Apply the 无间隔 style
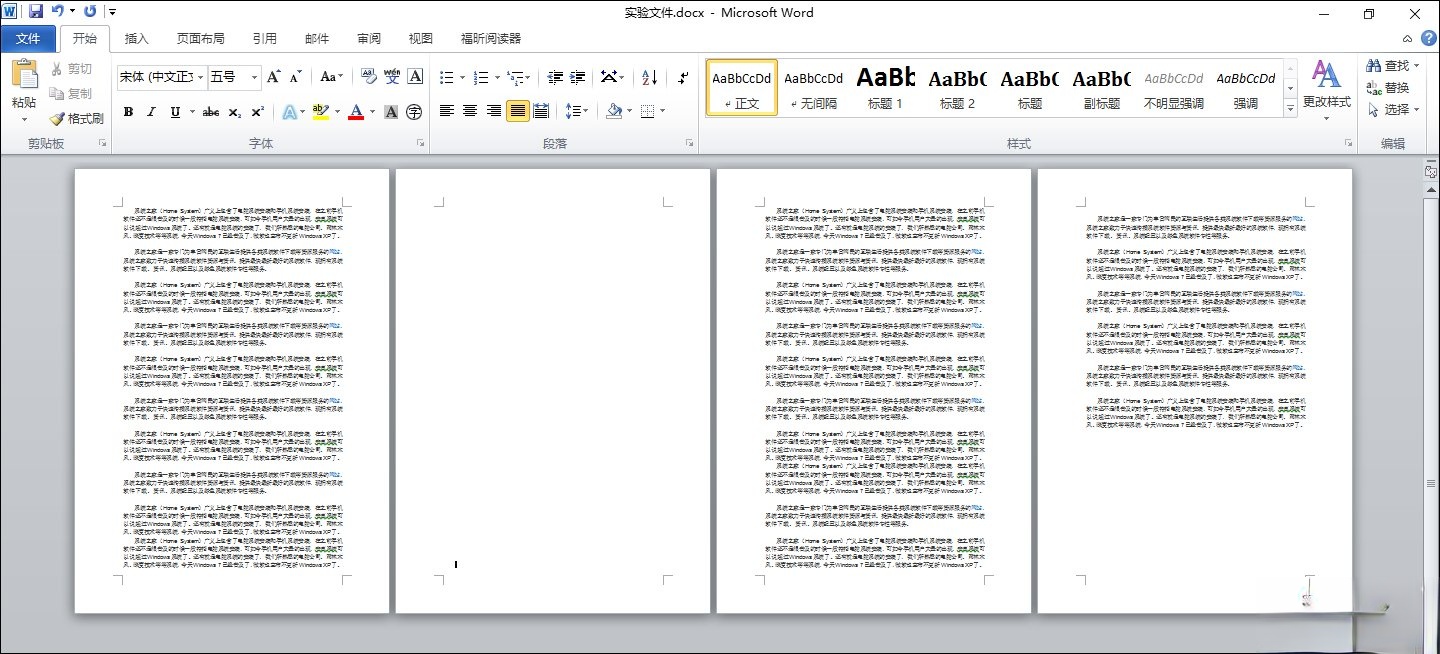 coord(814,87)
